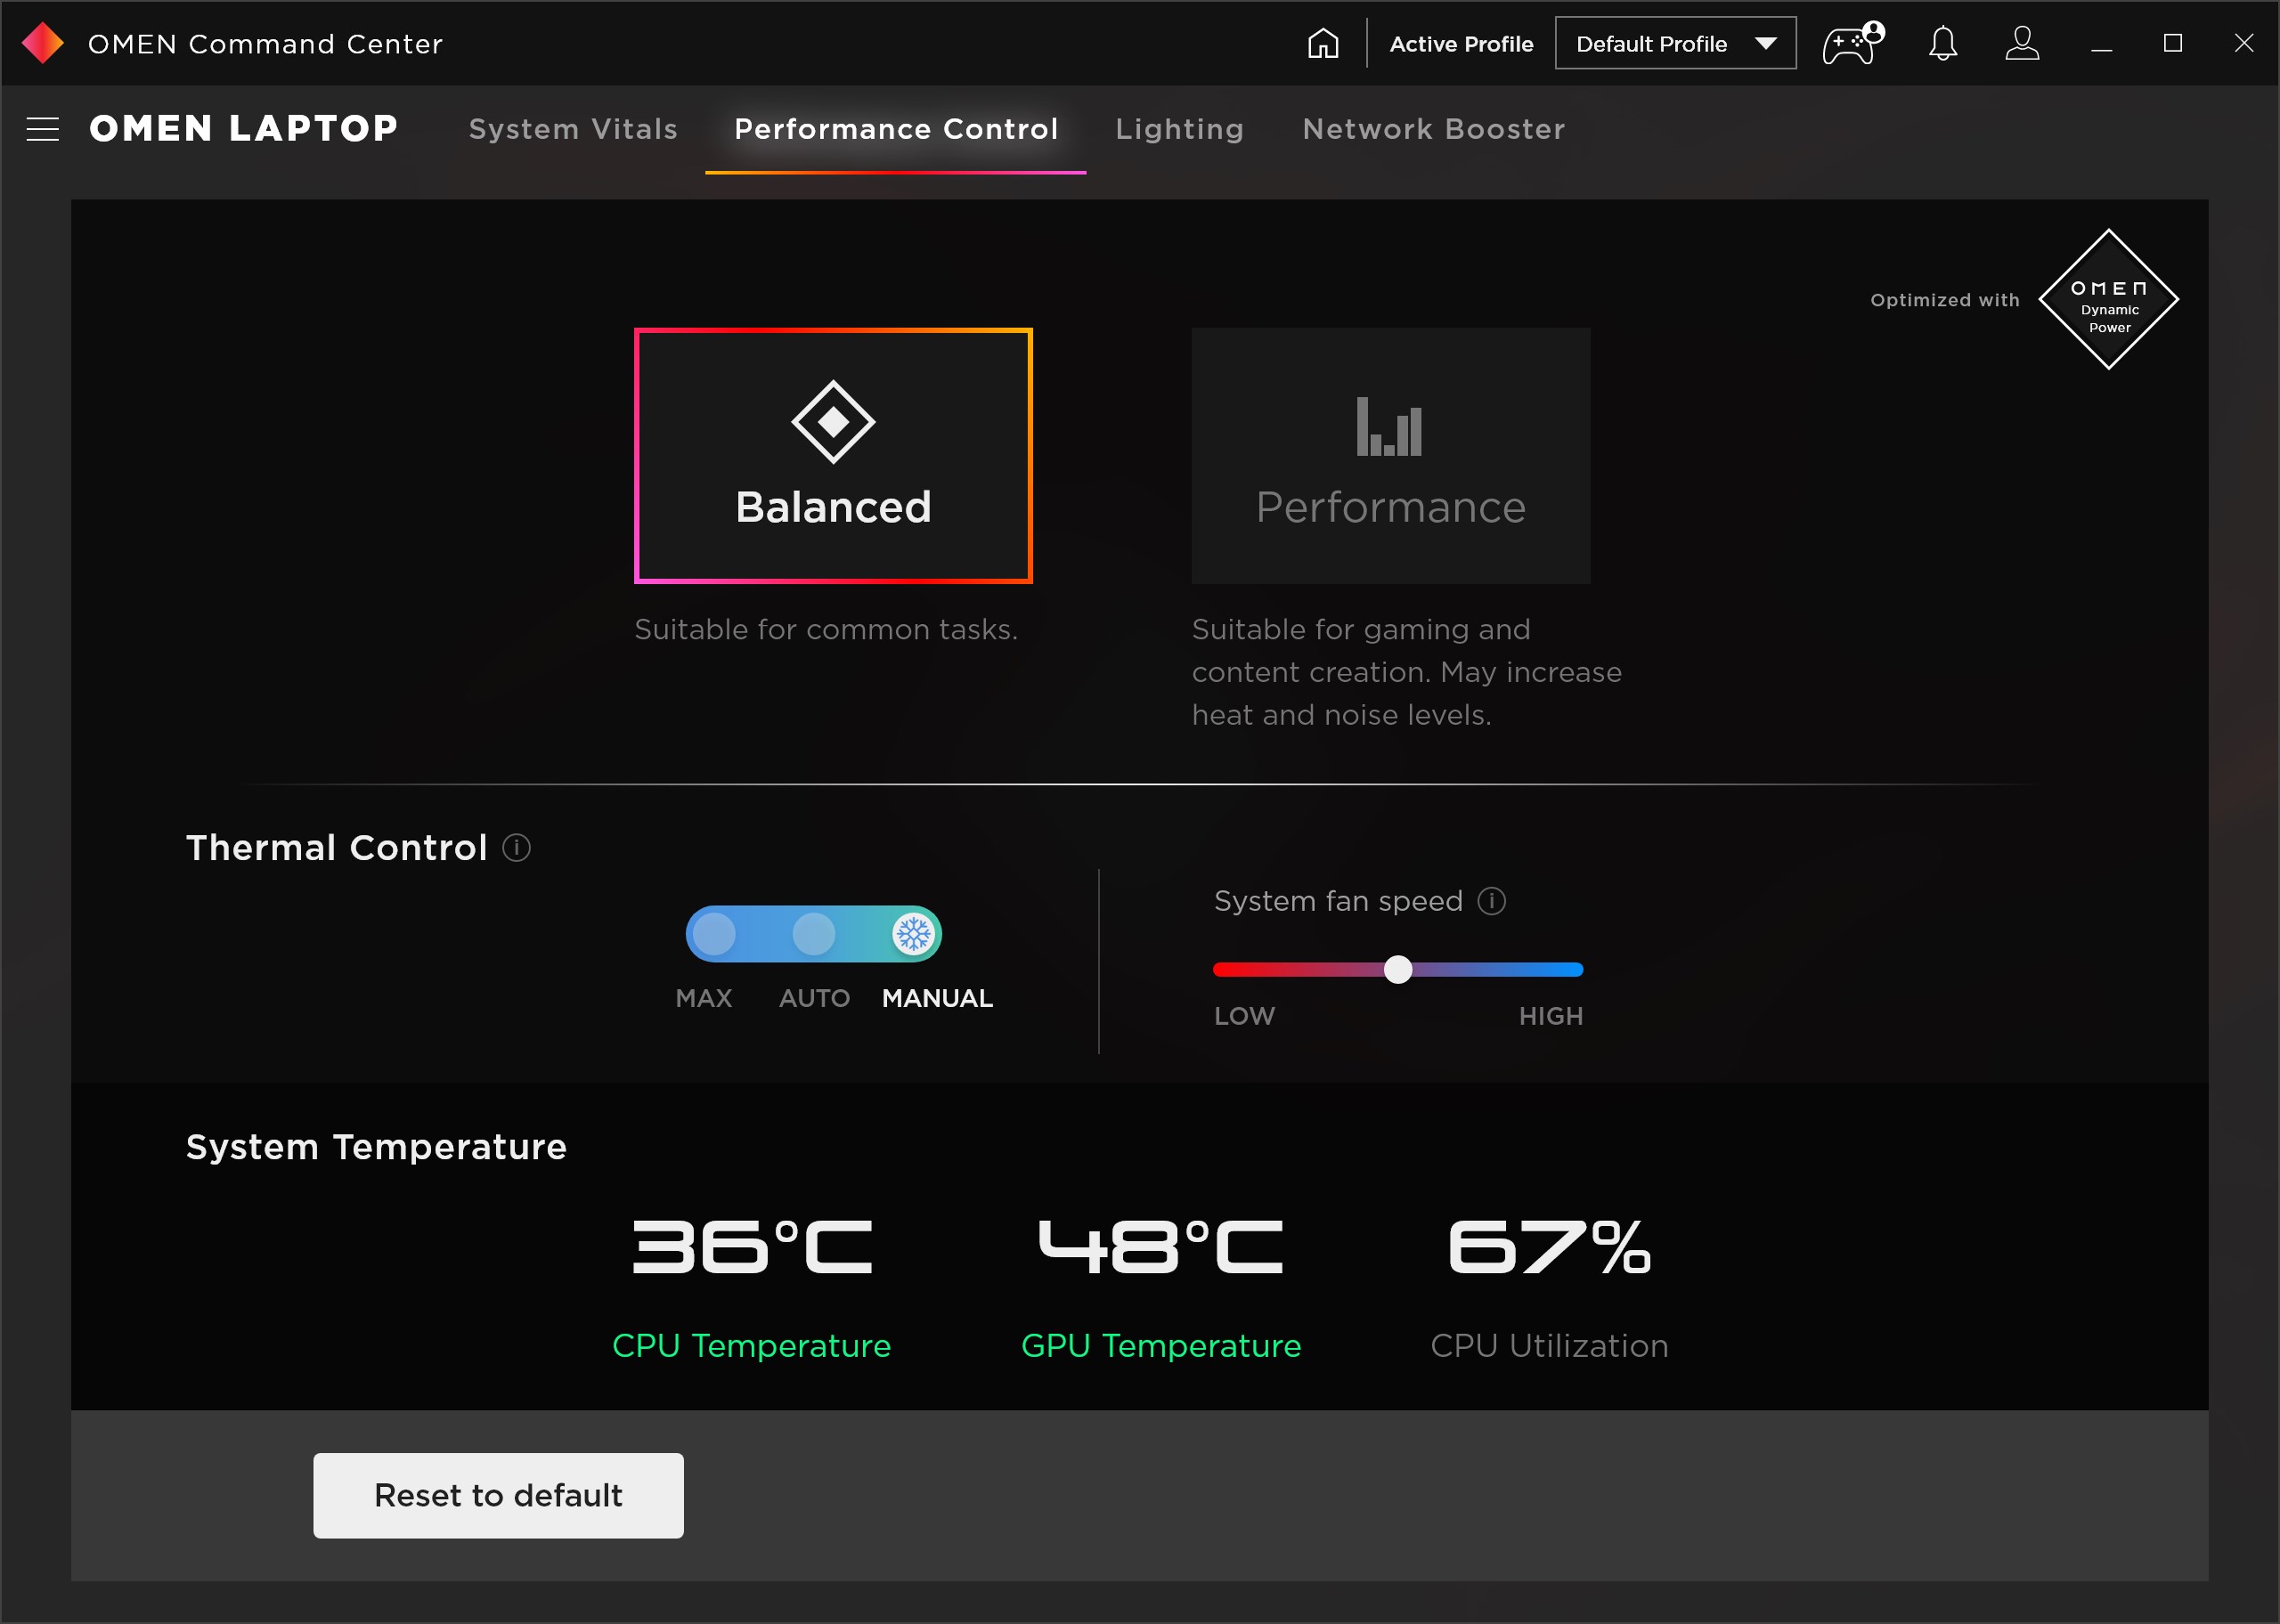Viewport: 2280px width, 1624px height.
Task: Click the Home icon in title bar
Action: (x=1322, y=43)
